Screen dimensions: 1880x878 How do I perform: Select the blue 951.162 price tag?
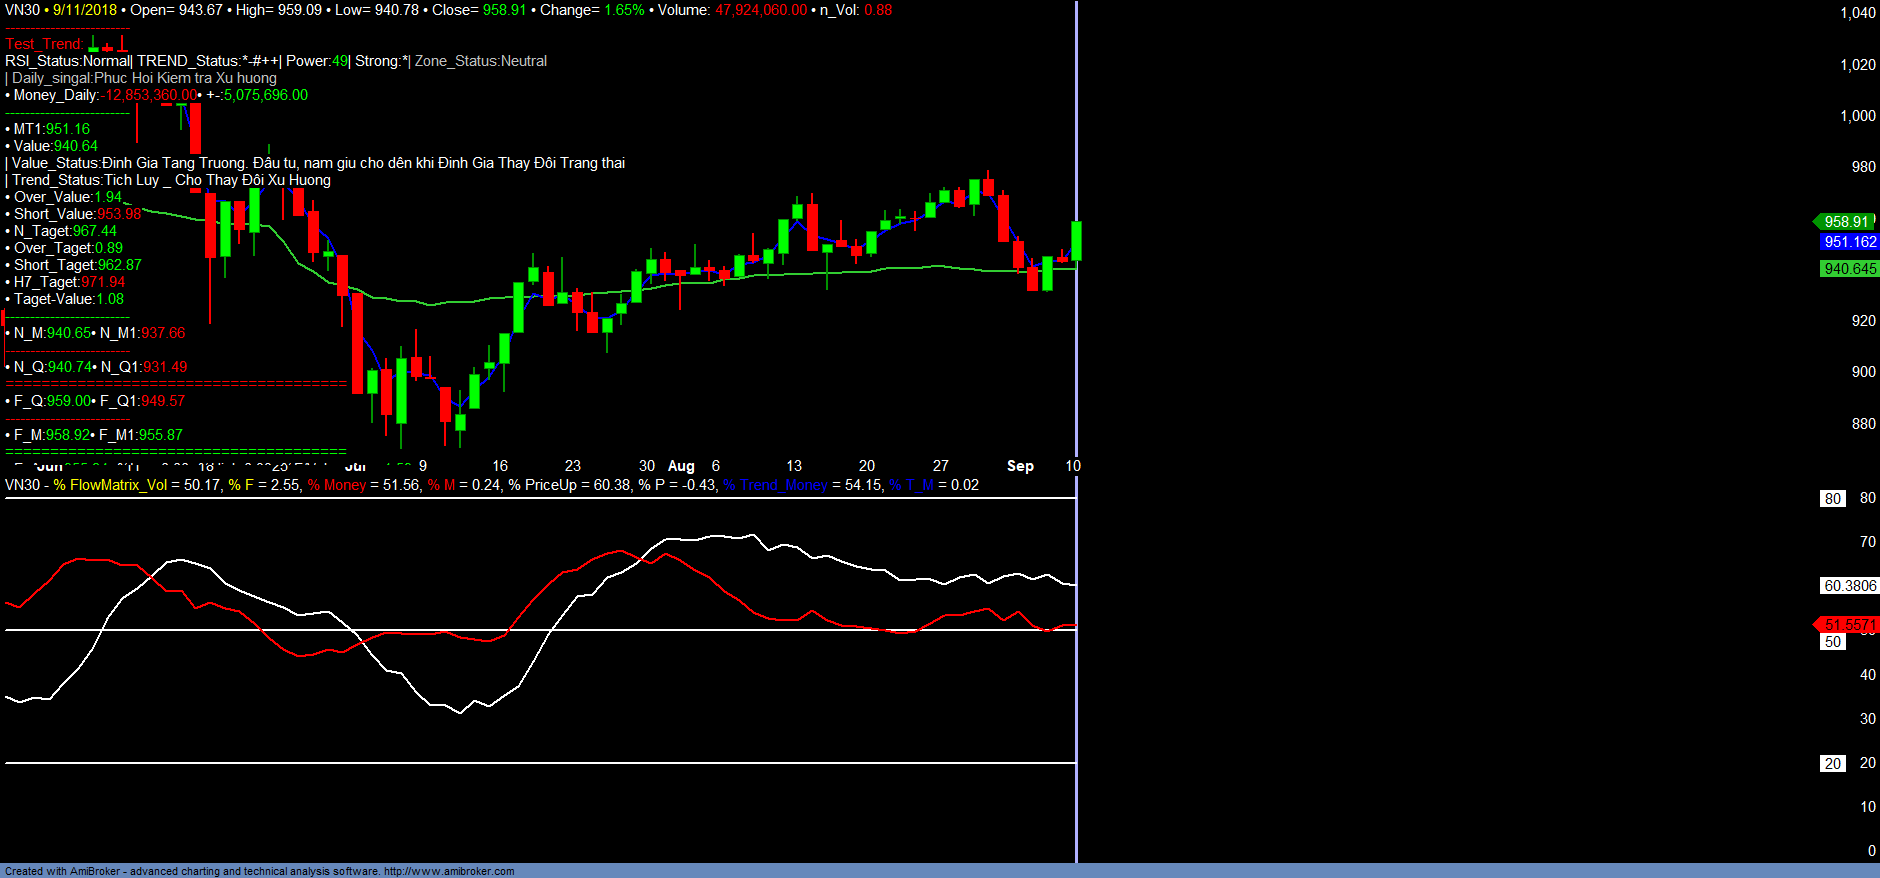pos(1849,242)
